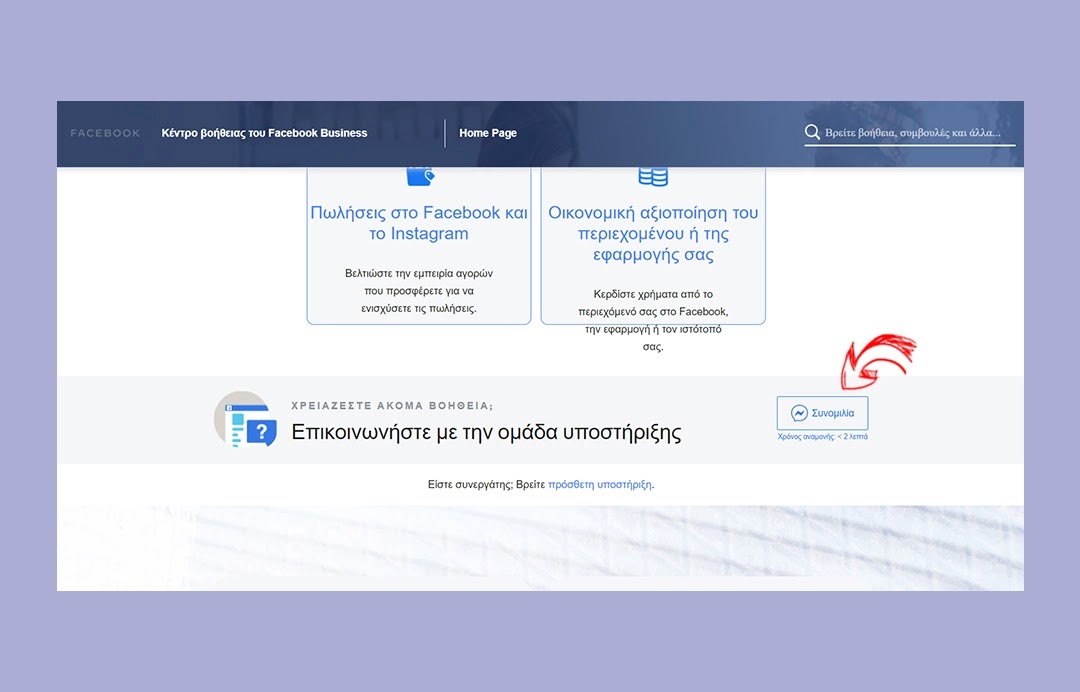Screen dimensions: 1080x692
Task: Click 'ΧΡΕΙΑΖΕΣΤΕ ΑΚΟΜΑ ΒΟΗΘΕΙΑ;' text
Action: click(x=392, y=406)
